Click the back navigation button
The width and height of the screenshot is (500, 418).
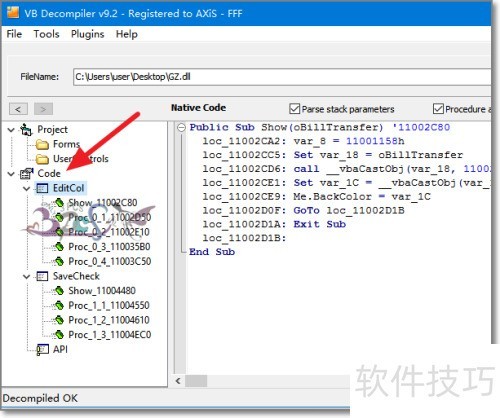tap(18, 109)
